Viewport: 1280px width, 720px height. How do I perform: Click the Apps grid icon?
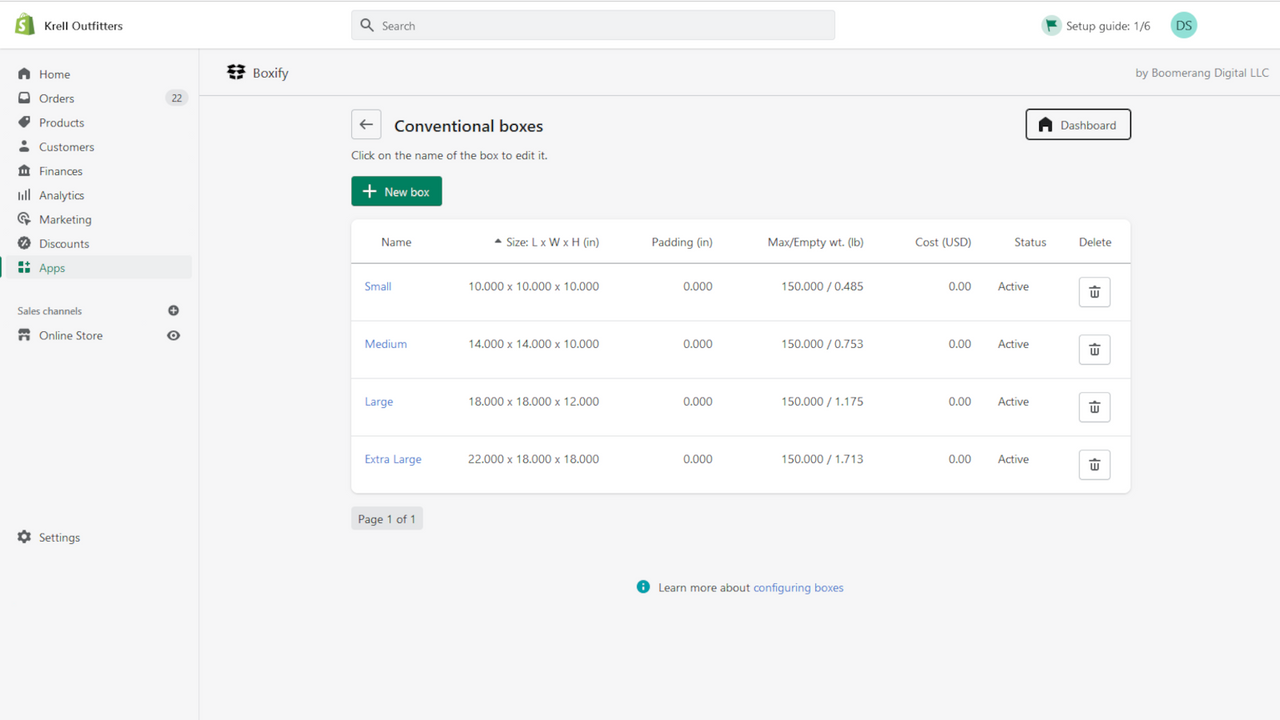(23, 267)
